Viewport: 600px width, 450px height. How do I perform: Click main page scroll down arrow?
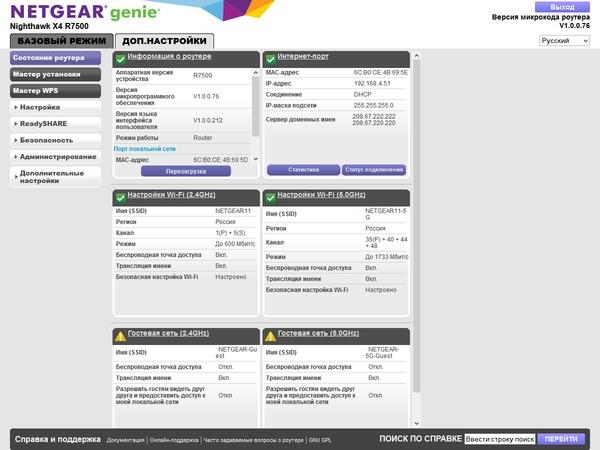click(417, 423)
